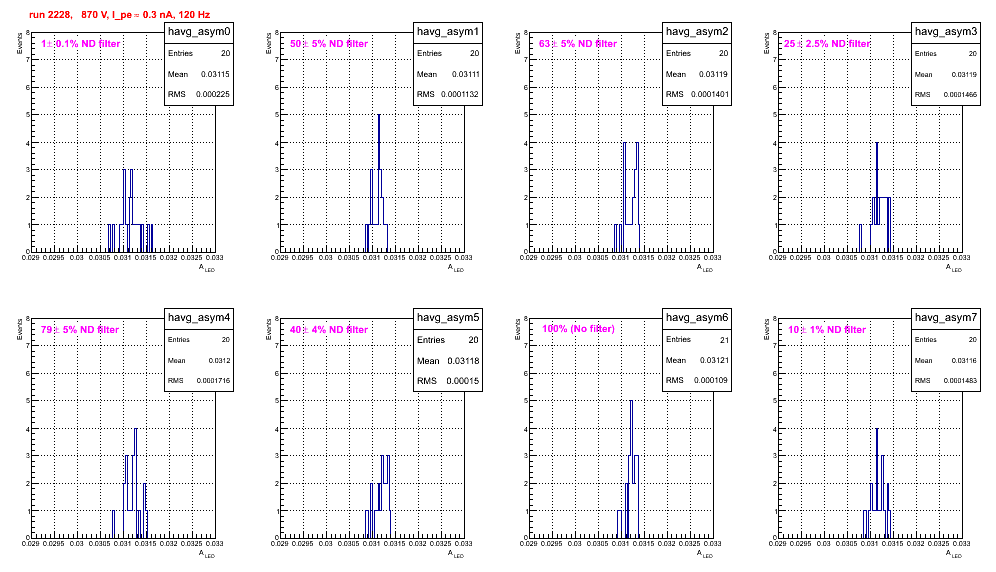The image size is (996, 572).
Task: Click the A_LED x-axis title under havg_asym5
Action: pos(456,554)
